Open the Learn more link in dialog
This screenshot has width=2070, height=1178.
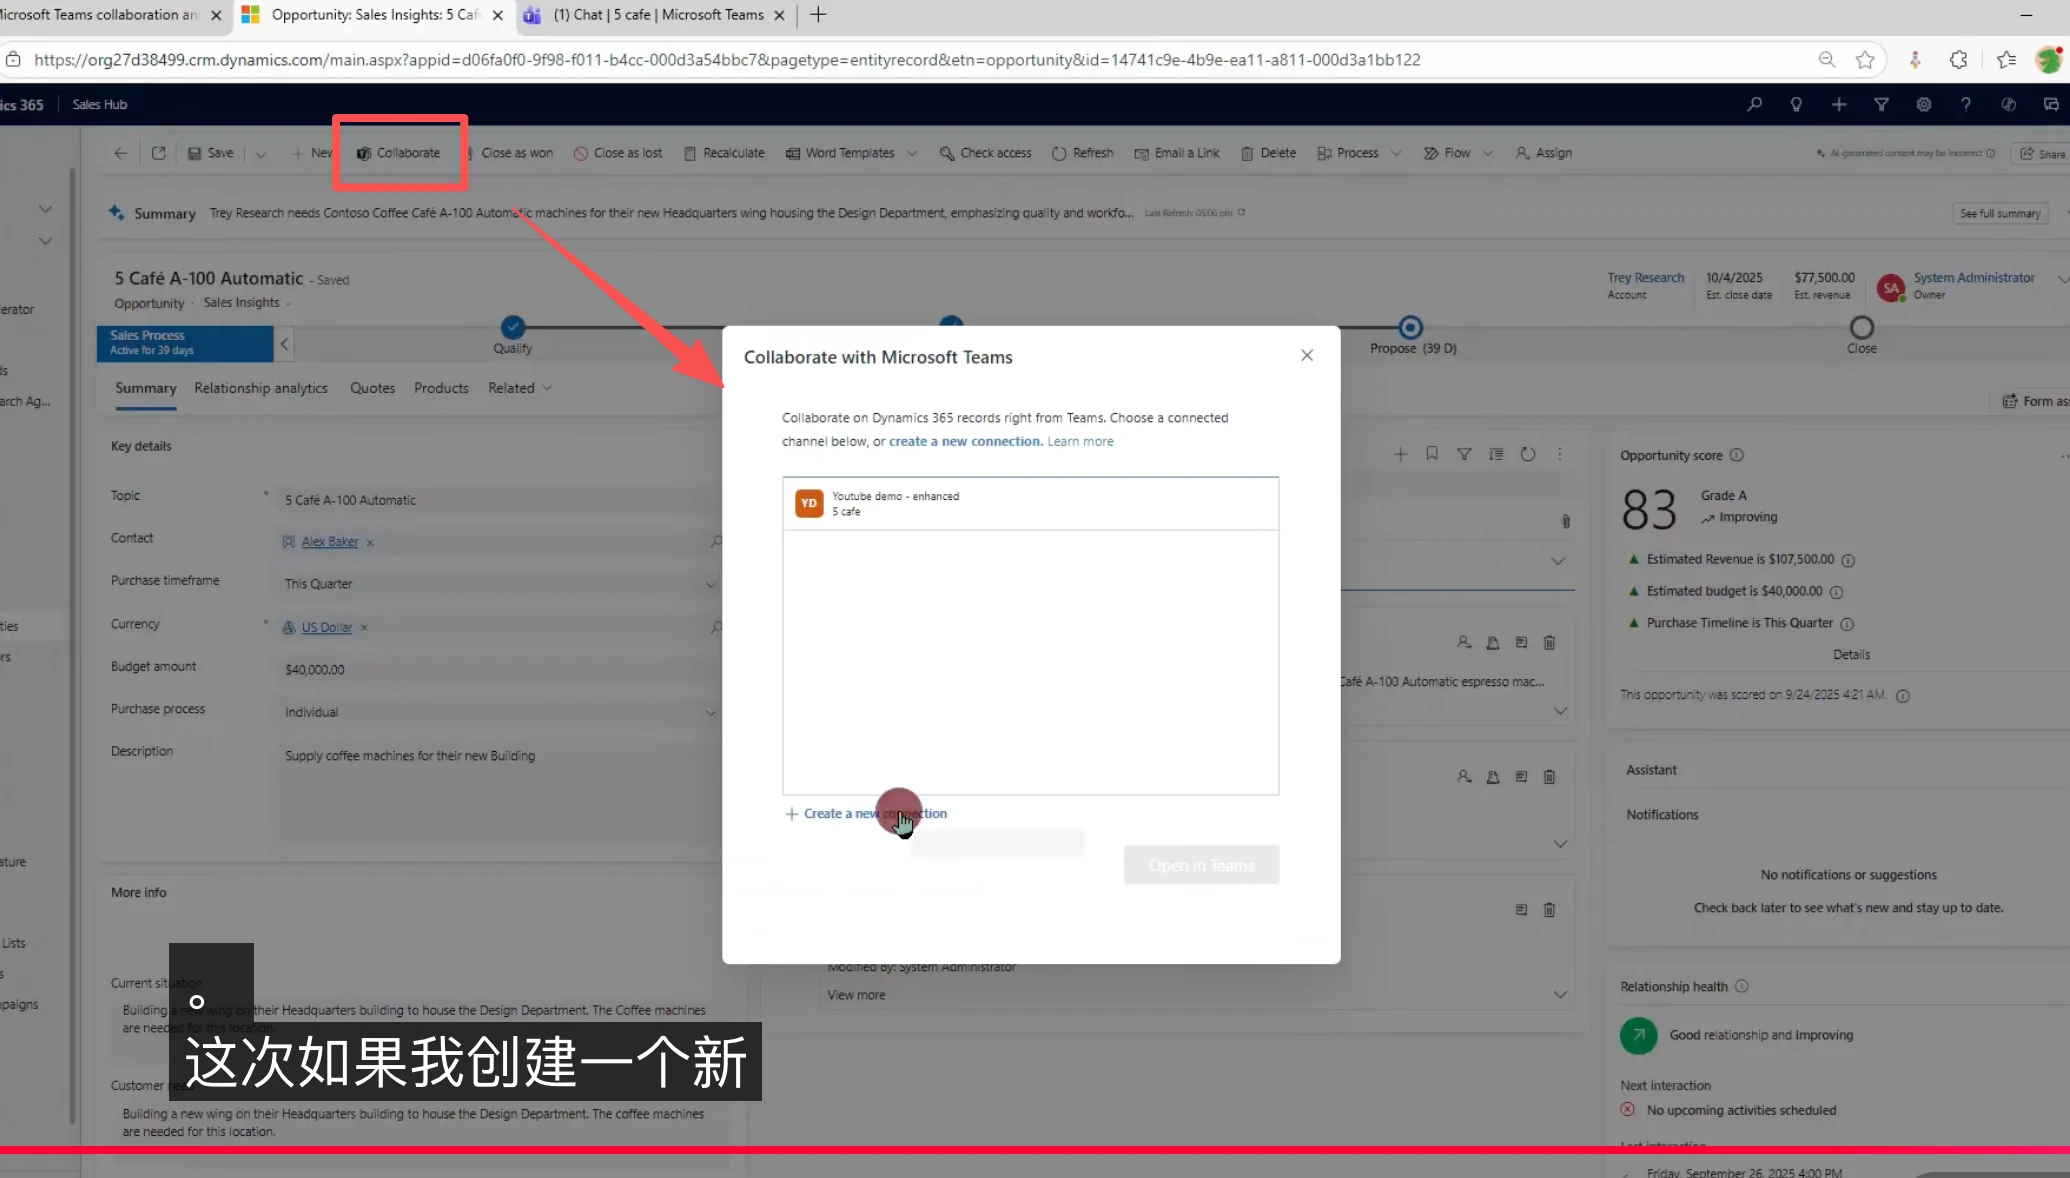(x=1080, y=441)
